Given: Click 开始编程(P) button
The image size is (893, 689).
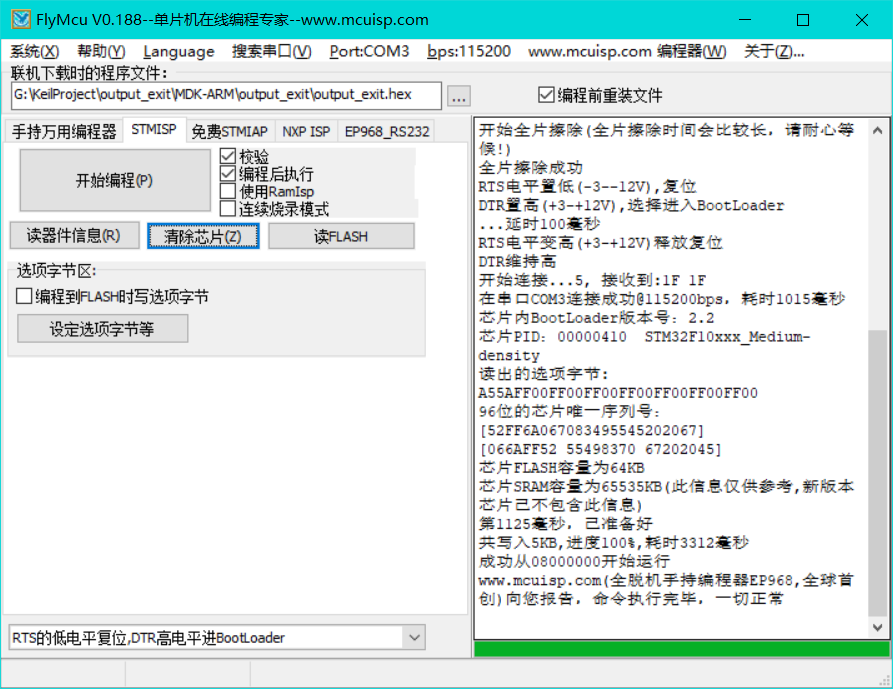Looking at the screenshot, I should 114,181.
